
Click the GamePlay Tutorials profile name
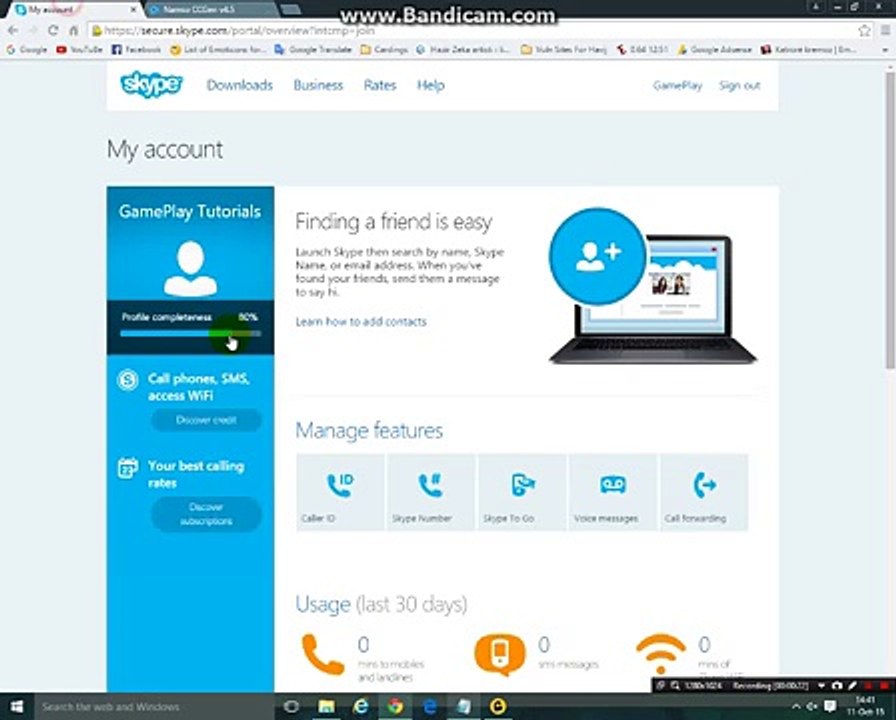(x=190, y=211)
